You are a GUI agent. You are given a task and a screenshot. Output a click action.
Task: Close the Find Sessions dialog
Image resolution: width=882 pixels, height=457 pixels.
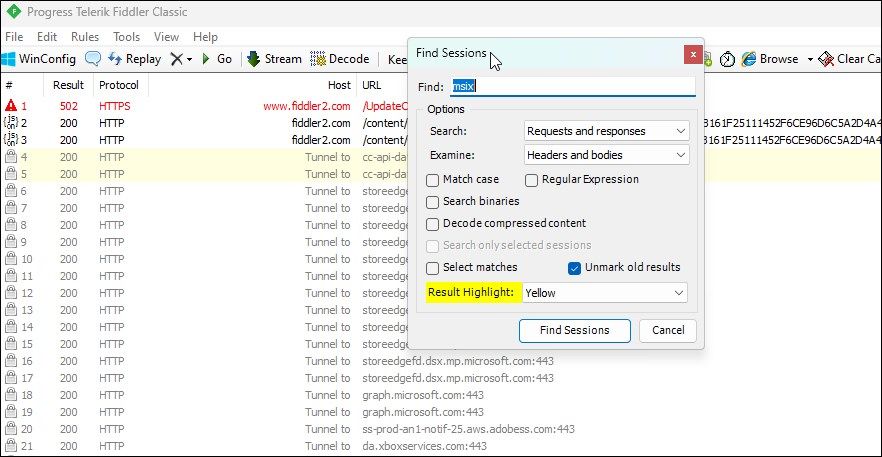click(x=693, y=55)
